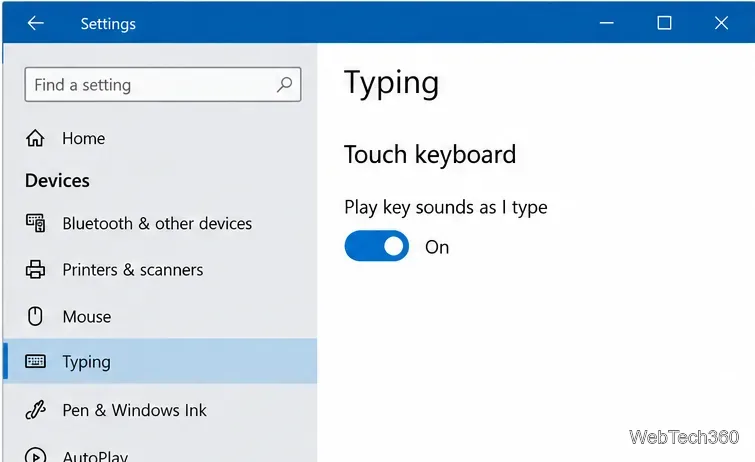This screenshot has height=462, width=755.
Task: Open Bluetooth & other devices page
Action: (x=160, y=224)
